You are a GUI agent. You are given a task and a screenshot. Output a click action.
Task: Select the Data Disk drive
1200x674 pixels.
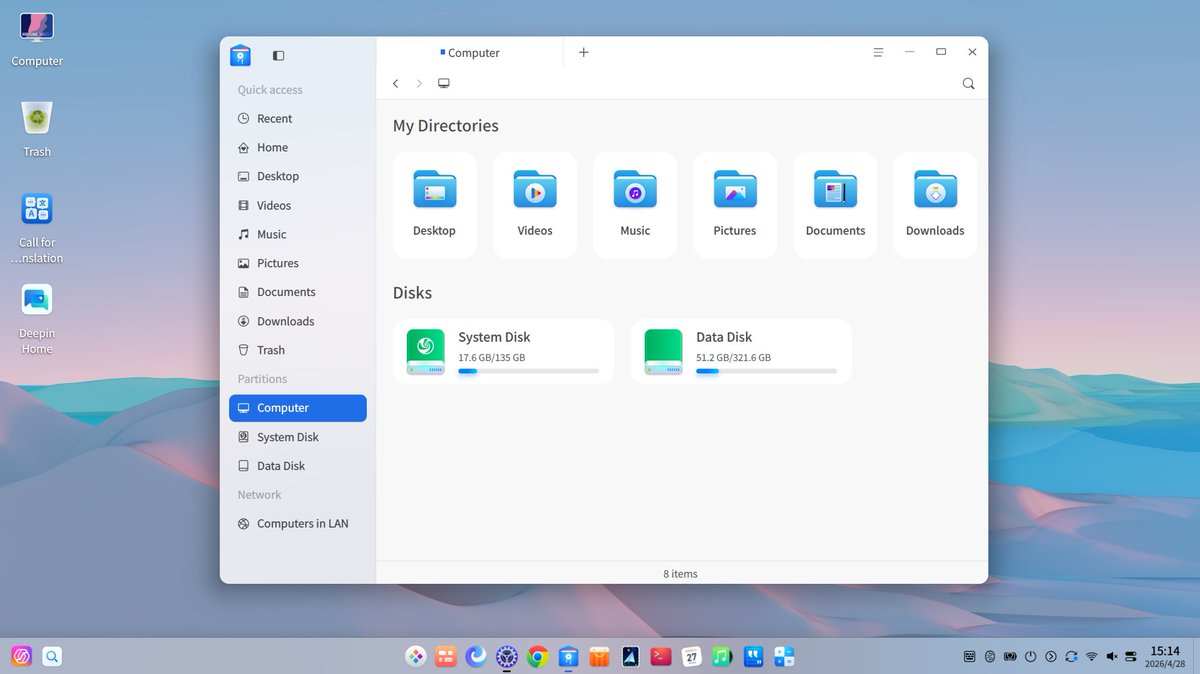pyautogui.click(x=741, y=351)
